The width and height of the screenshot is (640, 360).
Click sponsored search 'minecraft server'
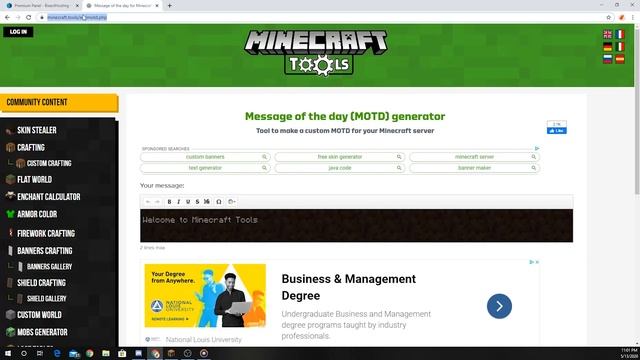[x=474, y=157]
